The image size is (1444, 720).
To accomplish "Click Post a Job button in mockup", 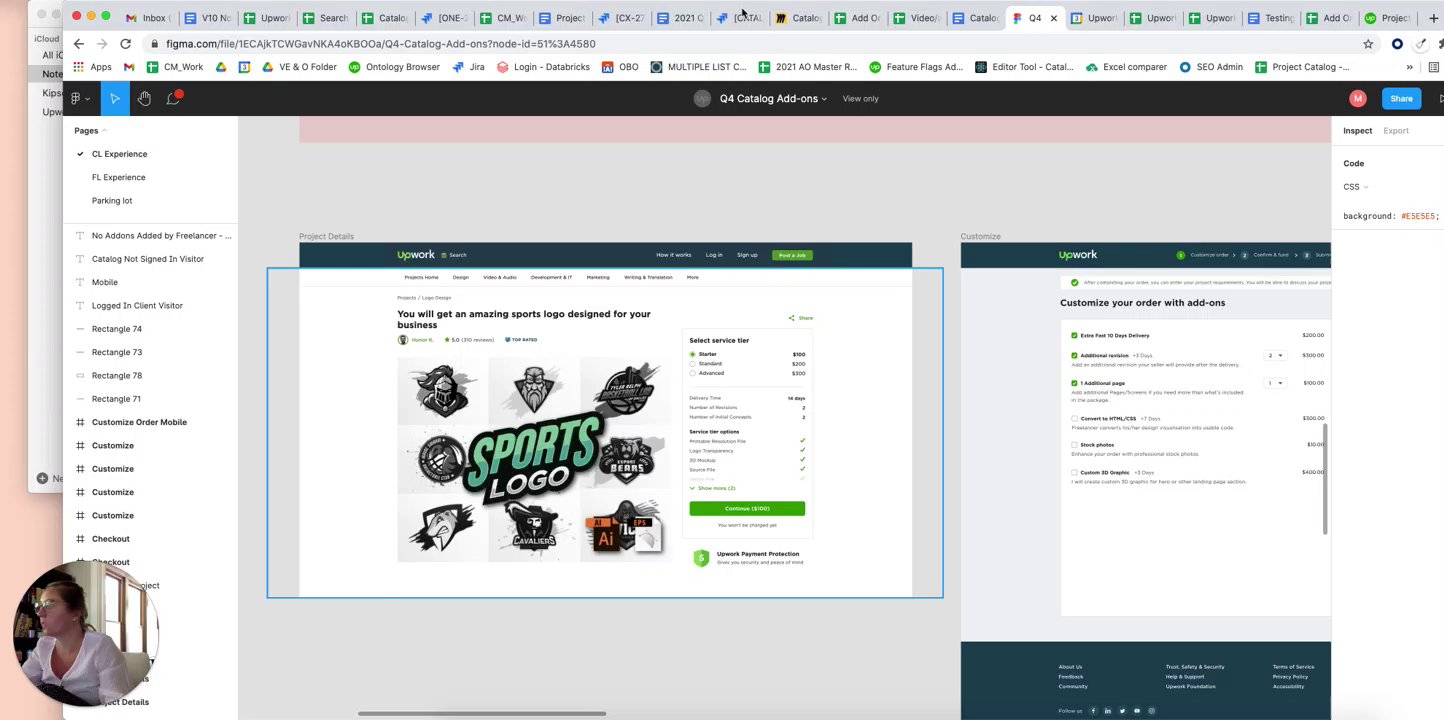I will 792,255.
